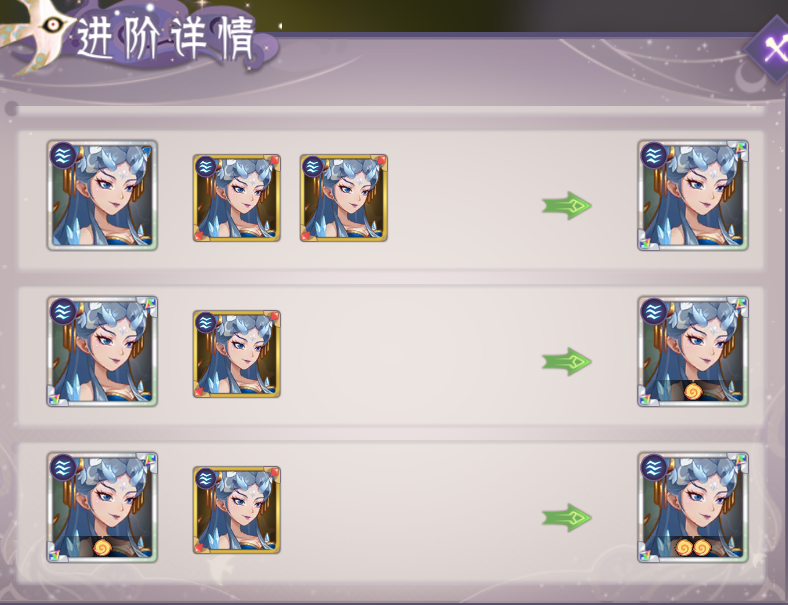The width and height of the screenshot is (788, 605).
Task: Tap the single orange swirl on the middle-row result
Action: (693, 391)
